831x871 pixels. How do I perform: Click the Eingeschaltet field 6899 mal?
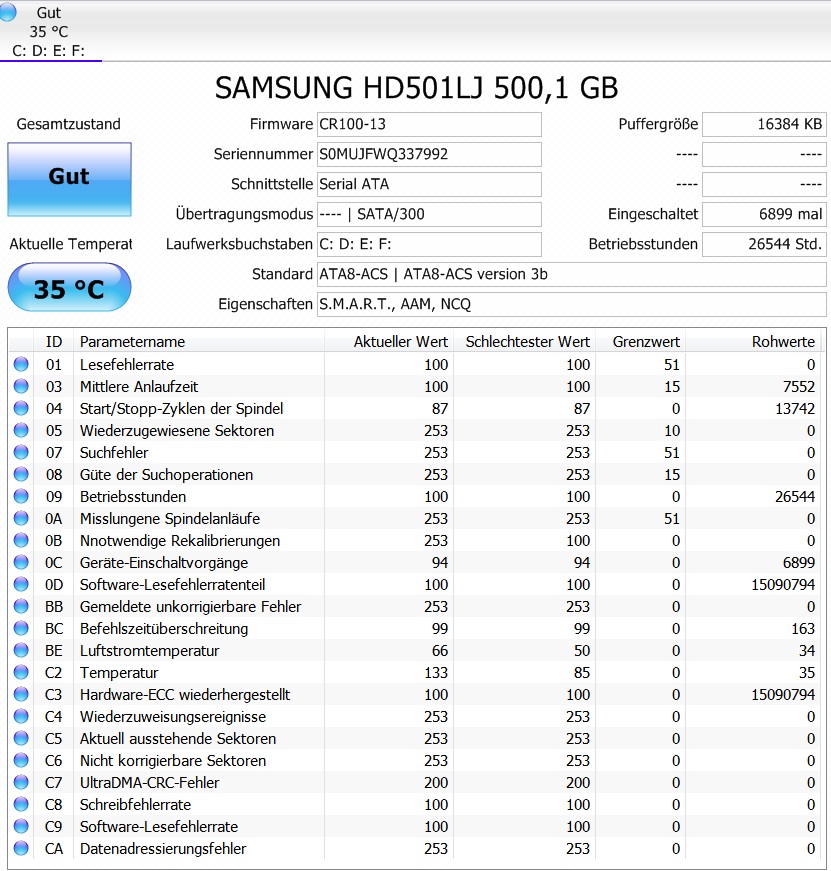pos(764,214)
